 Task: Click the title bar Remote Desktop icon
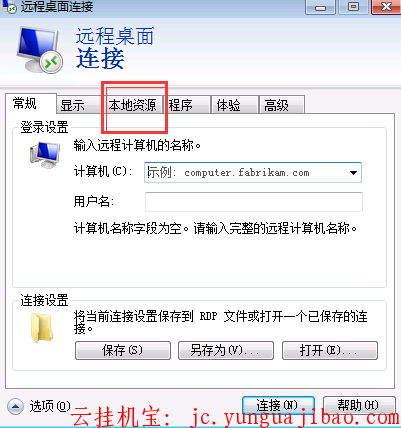click(9, 6)
